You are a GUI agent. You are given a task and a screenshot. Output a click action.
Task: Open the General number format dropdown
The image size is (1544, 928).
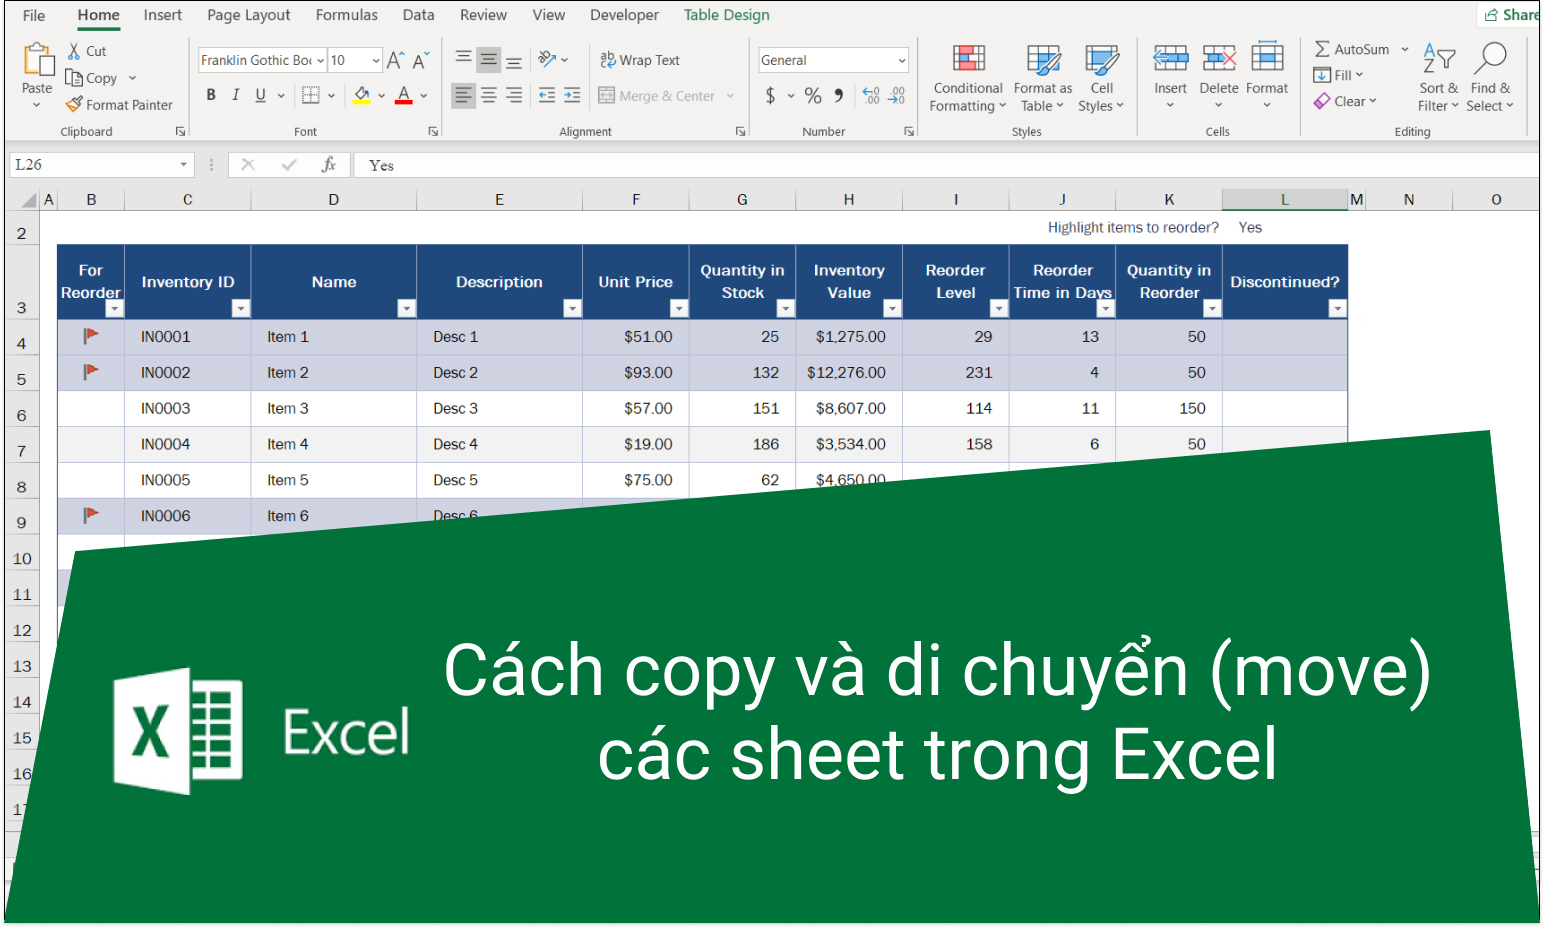click(x=901, y=60)
